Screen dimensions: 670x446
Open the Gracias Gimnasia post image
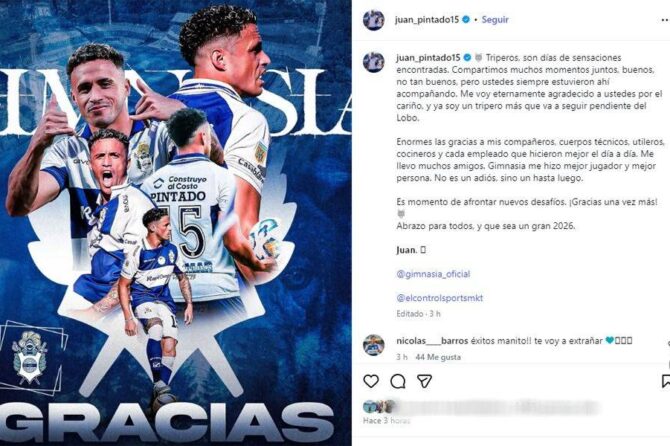coord(176,223)
